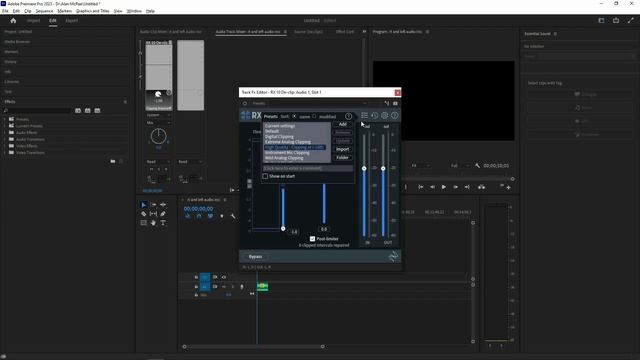Expand the Video Transitions folder
The height and width of the screenshot is (360, 640).
tap(5, 153)
